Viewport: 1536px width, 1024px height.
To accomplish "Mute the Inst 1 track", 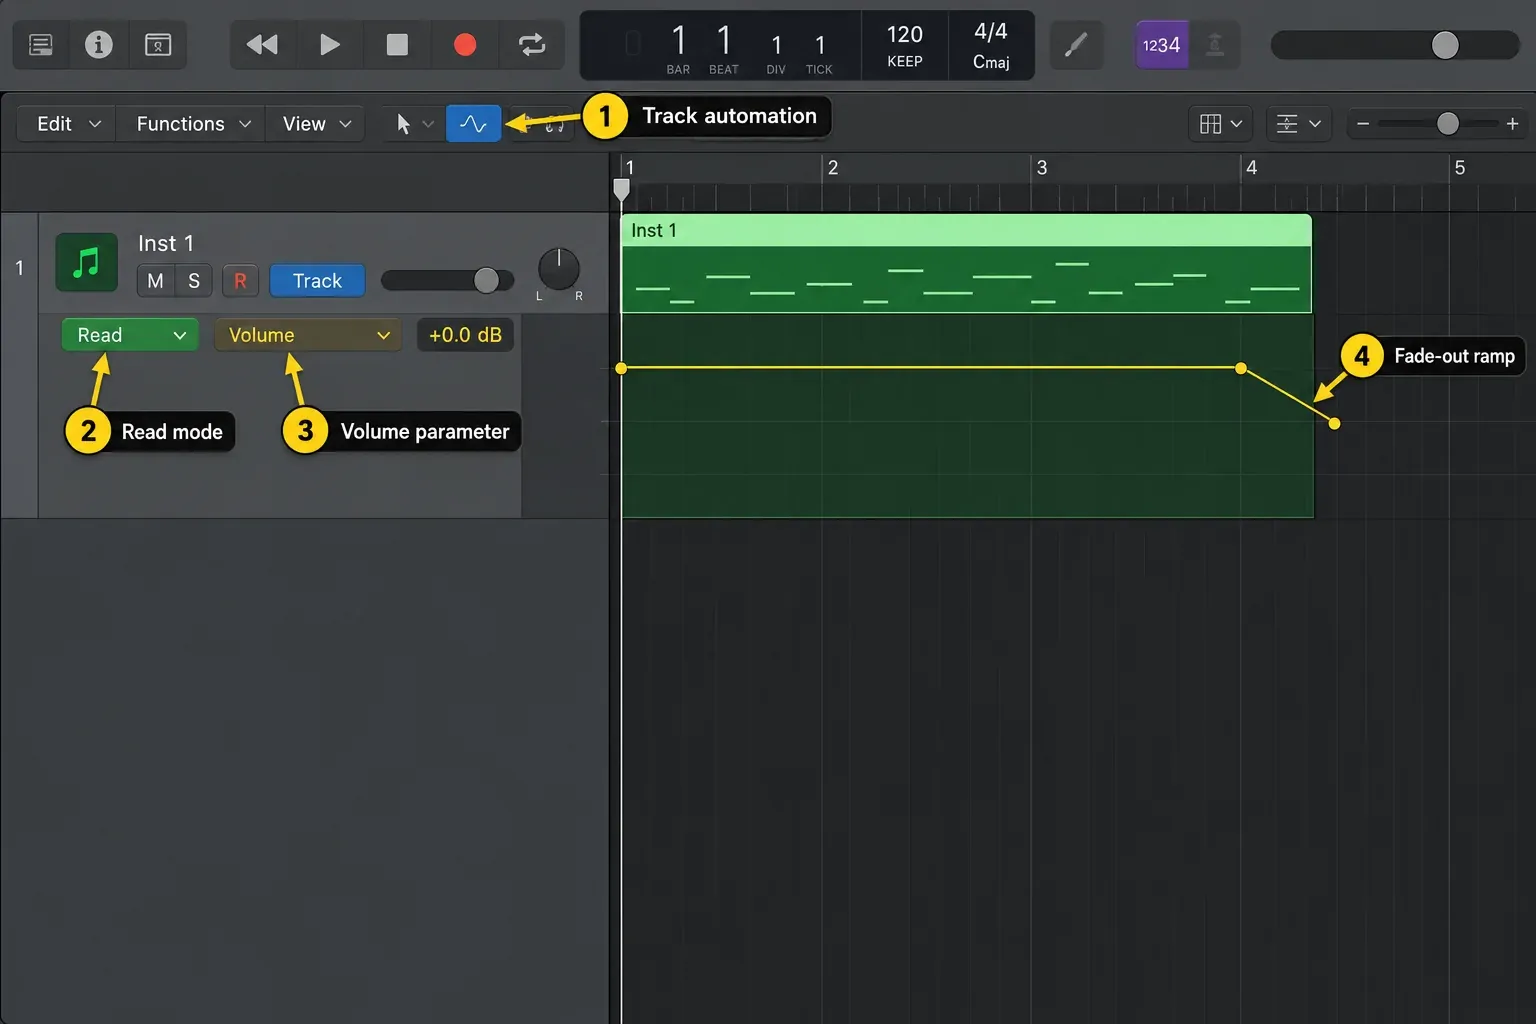I will point(155,281).
